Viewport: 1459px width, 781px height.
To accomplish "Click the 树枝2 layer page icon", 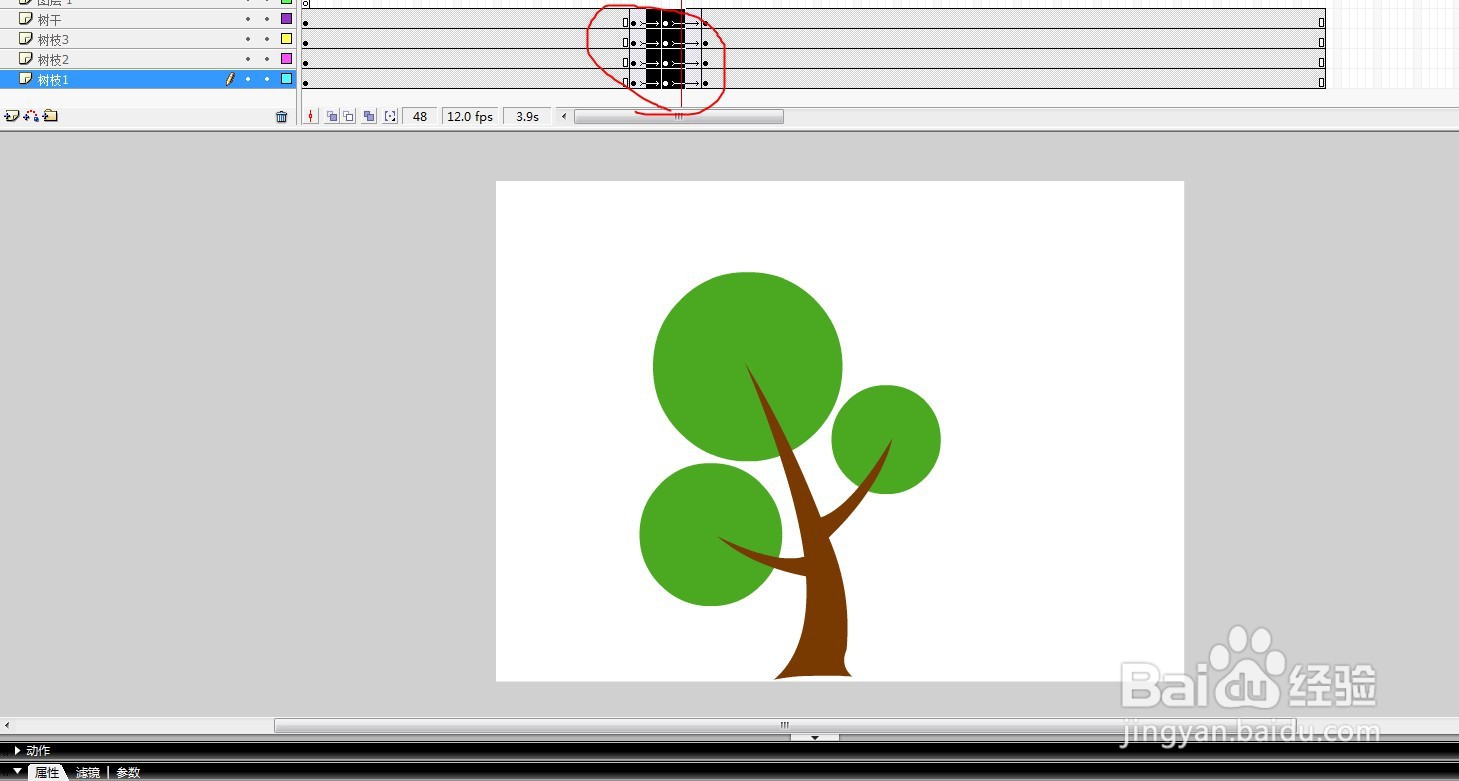I will pyautogui.click(x=26, y=59).
